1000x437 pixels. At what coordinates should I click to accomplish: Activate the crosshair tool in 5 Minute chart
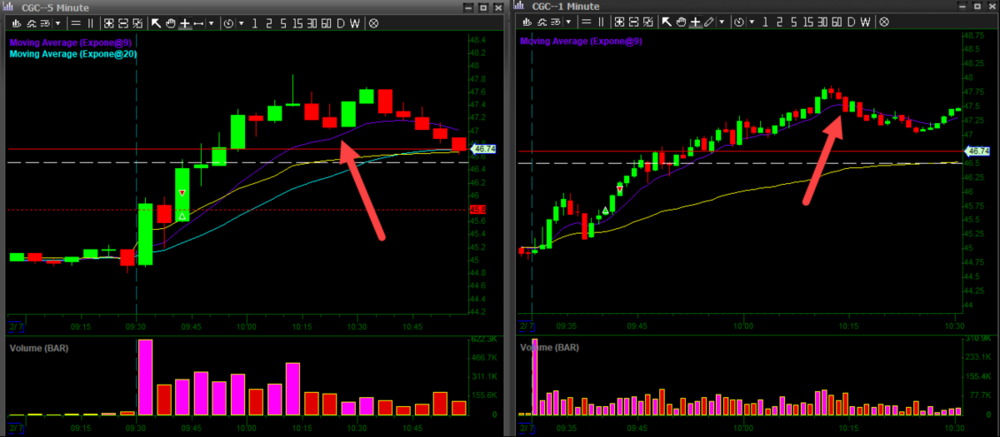184,22
